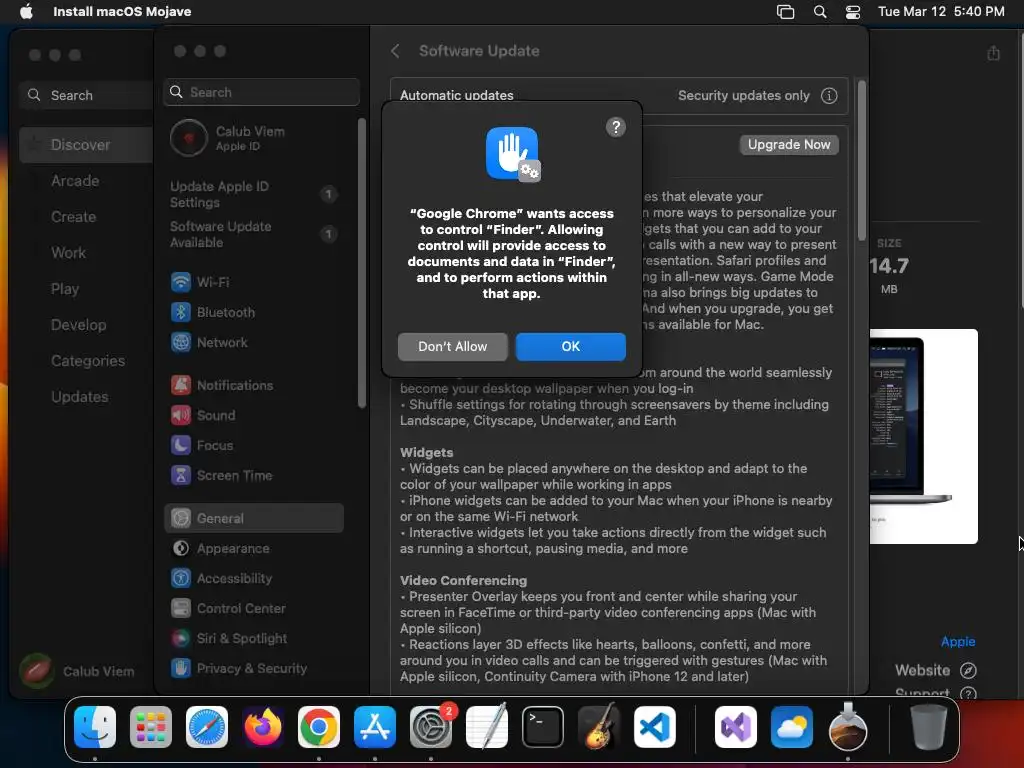
Task: Open System Settings from the Dock
Action: (431, 727)
